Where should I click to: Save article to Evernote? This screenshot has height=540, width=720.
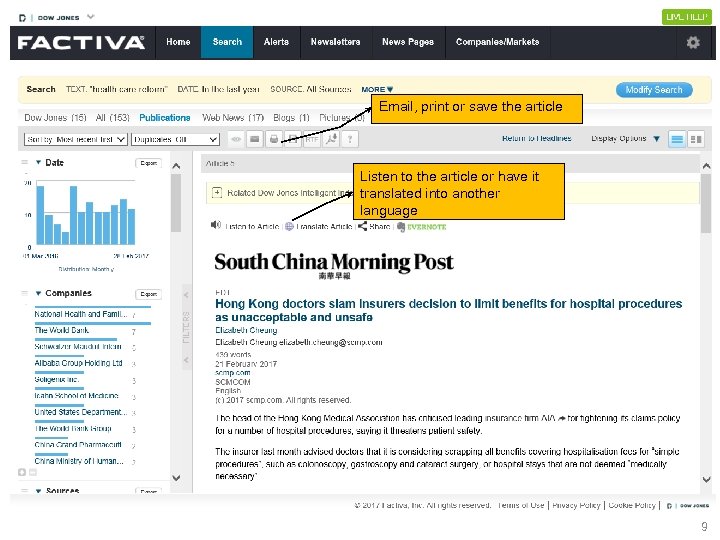pyautogui.click(x=422, y=227)
